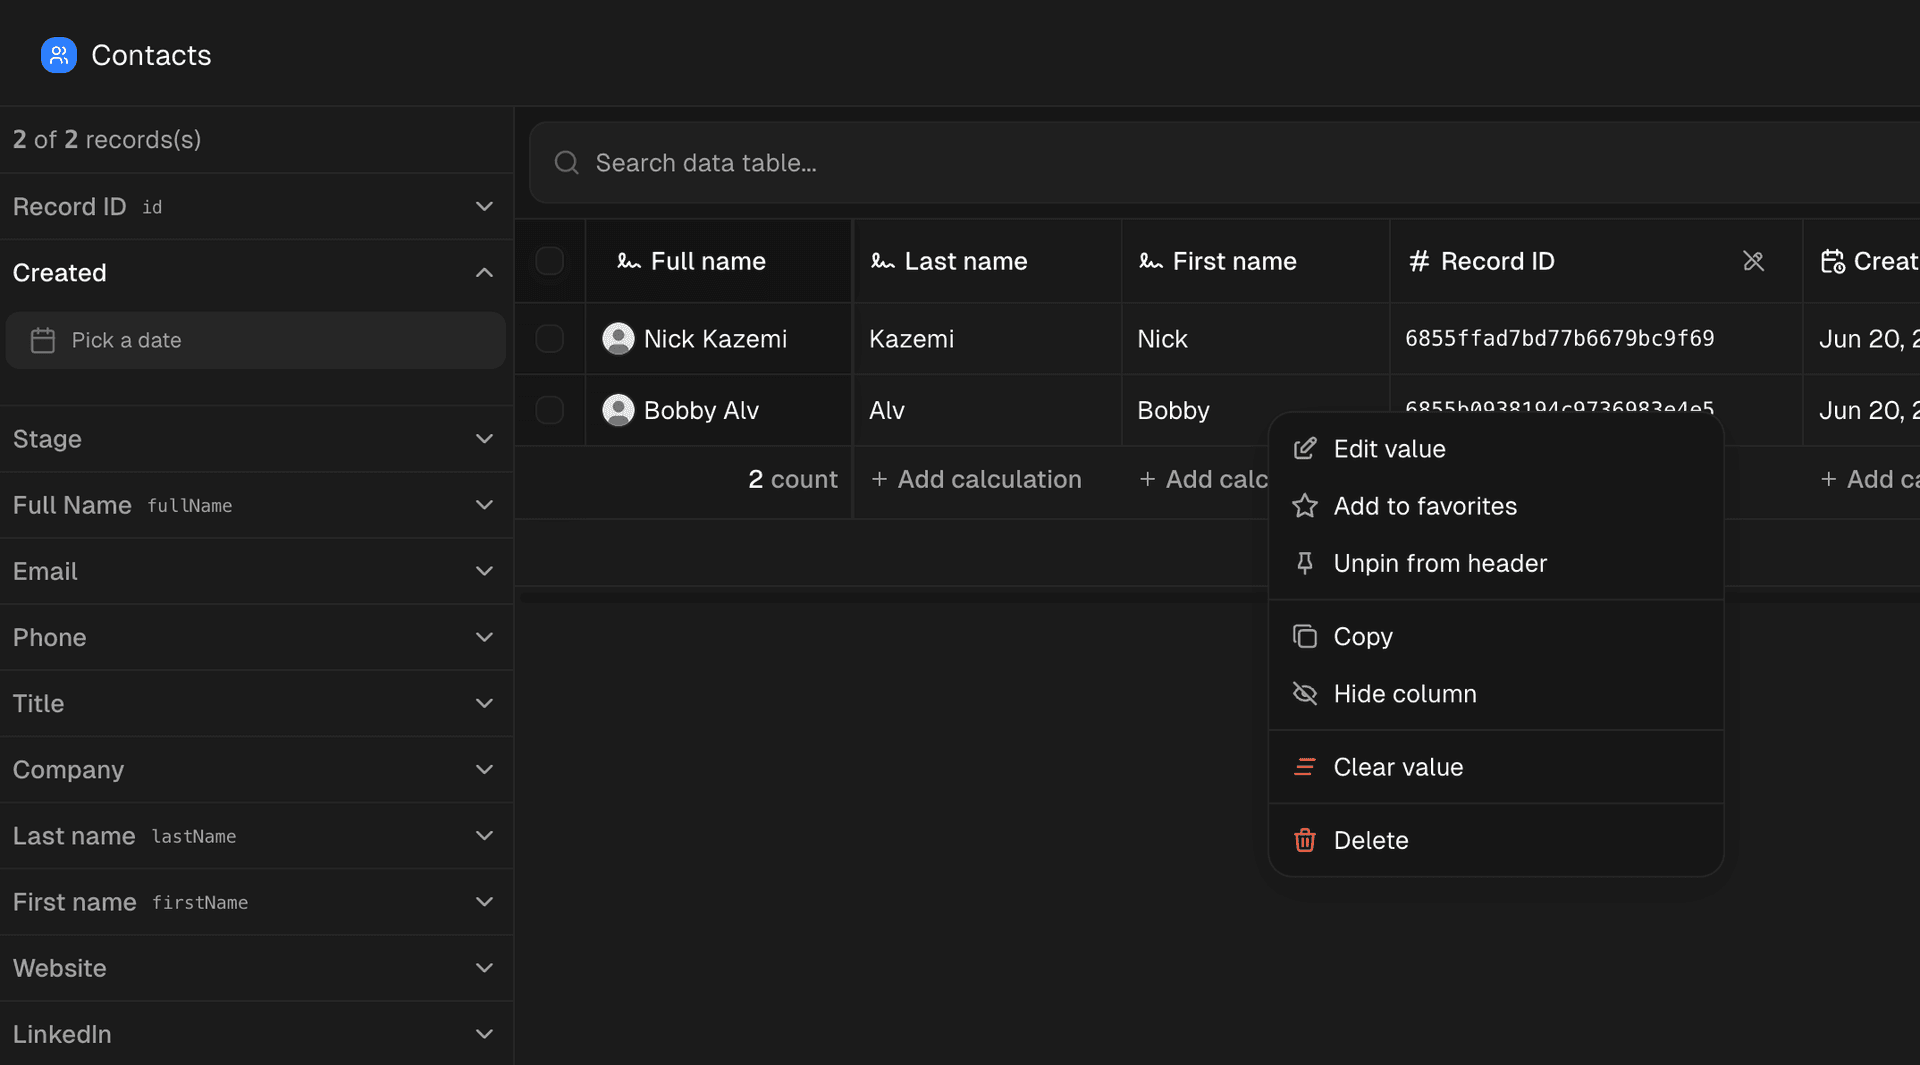Check the row checkbox for Nick Kazemi
Viewport: 1920px width, 1065px height.
coord(549,338)
